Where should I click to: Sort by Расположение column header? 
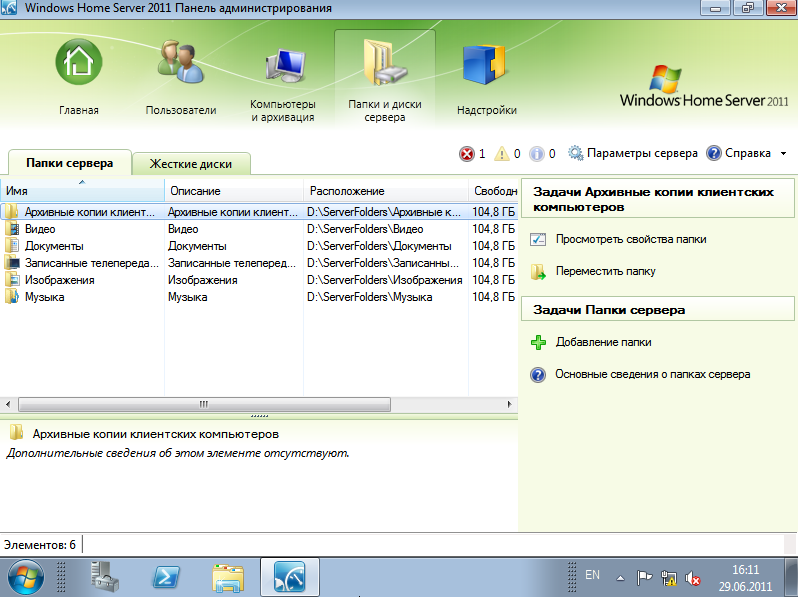386,191
